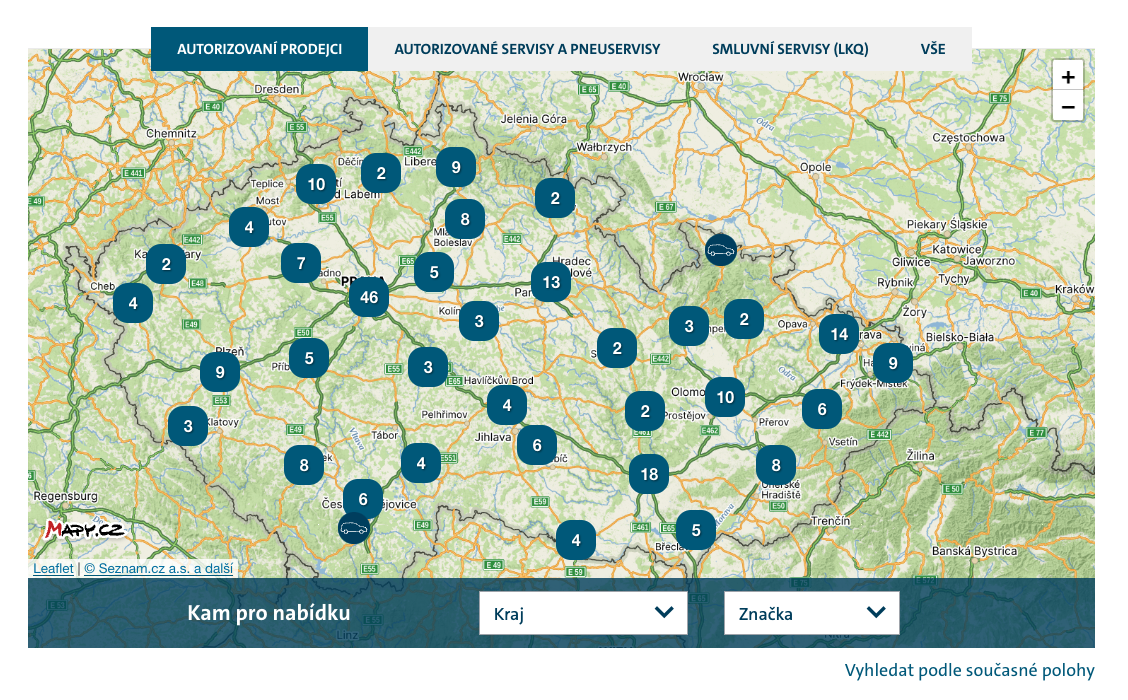Screen dimensions: 1128x700
Task: Open the 2-dealer cluster near Děčín
Action: tap(381, 173)
